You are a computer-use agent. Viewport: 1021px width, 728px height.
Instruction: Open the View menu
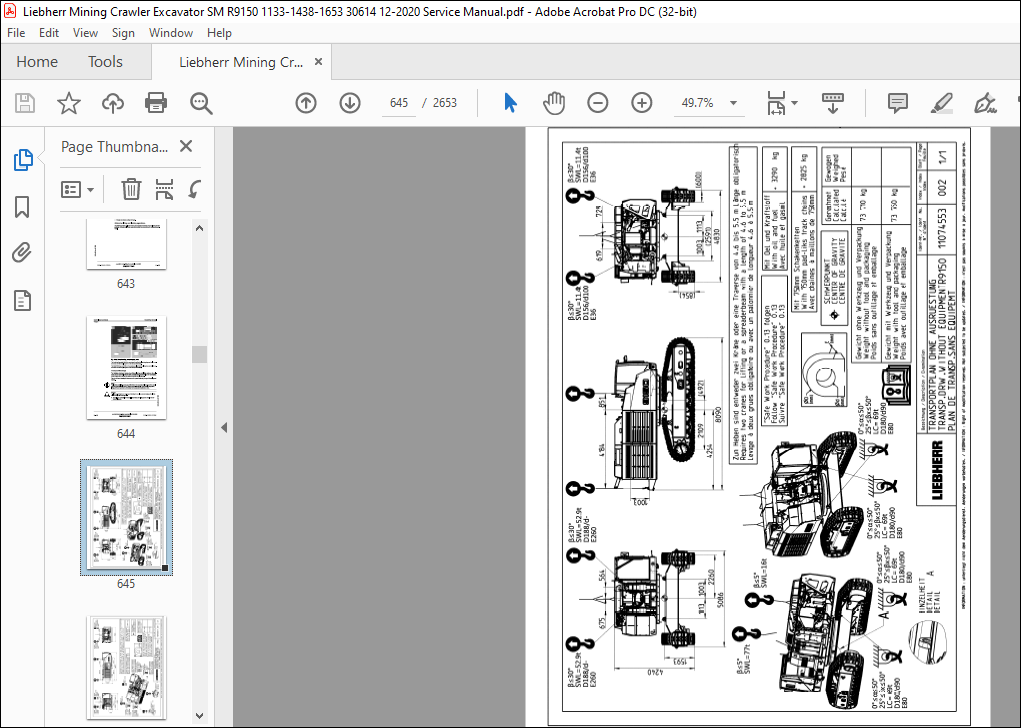pos(85,33)
